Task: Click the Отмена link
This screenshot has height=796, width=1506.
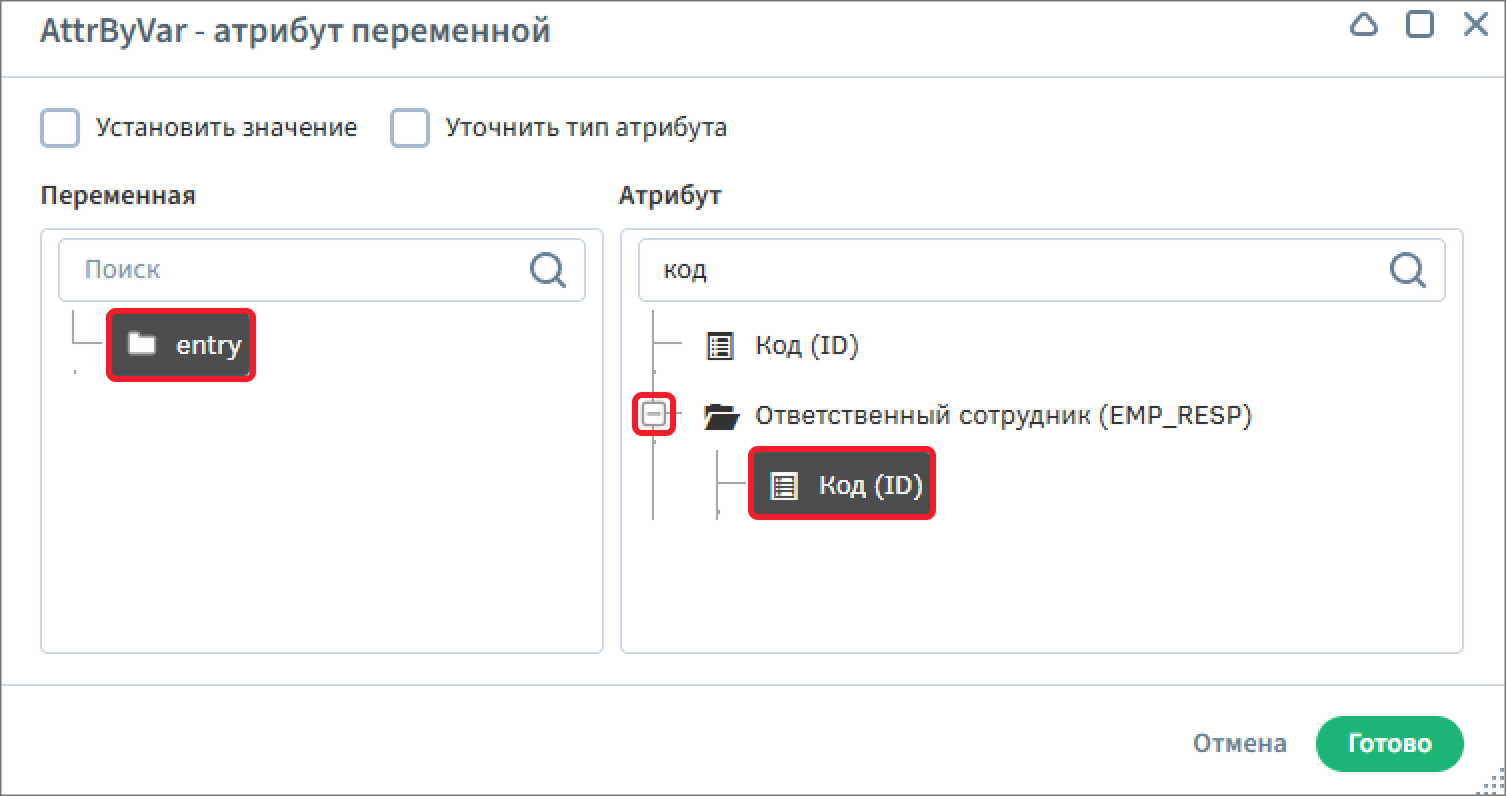Action: tap(1239, 744)
